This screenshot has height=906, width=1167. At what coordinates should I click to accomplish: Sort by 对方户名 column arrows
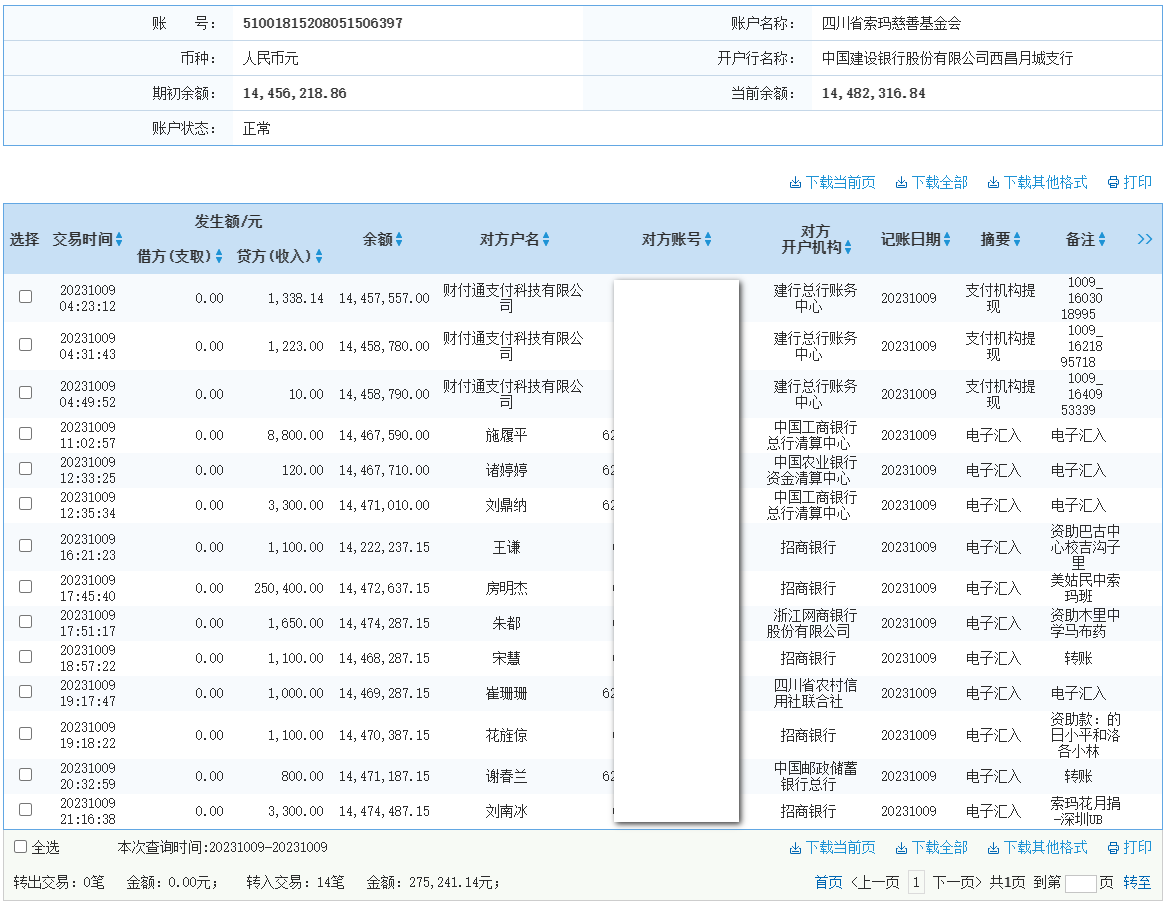click(546, 239)
